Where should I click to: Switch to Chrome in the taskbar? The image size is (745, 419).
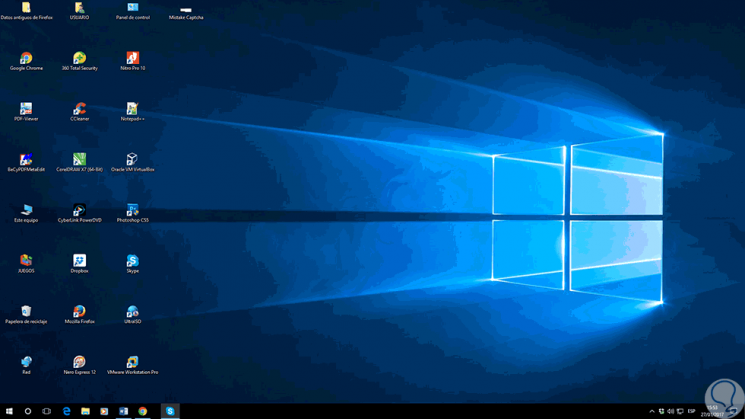point(143,411)
